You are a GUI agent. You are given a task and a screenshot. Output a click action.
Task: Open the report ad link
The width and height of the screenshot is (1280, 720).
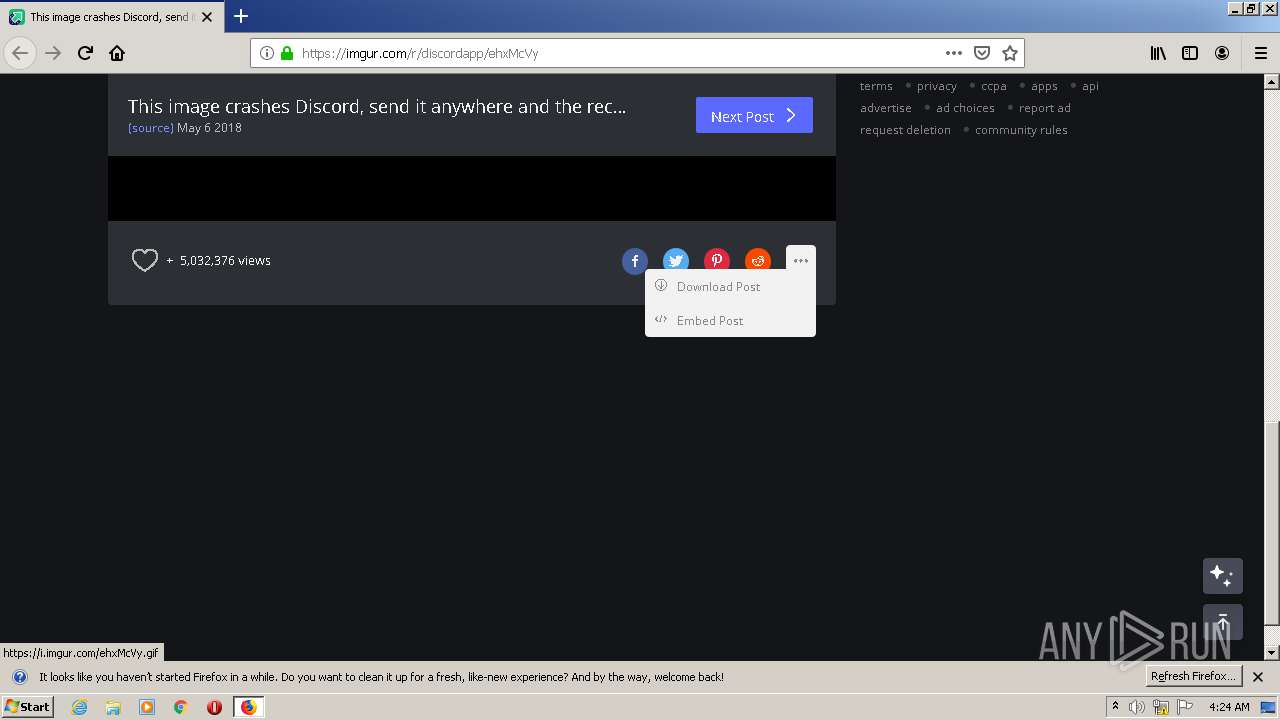point(1045,108)
